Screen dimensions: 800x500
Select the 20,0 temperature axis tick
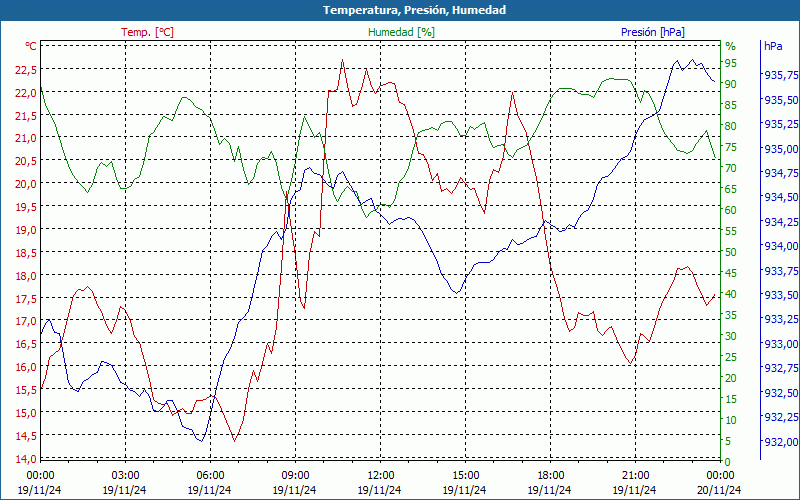pyautogui.click(x=26, y=184)
